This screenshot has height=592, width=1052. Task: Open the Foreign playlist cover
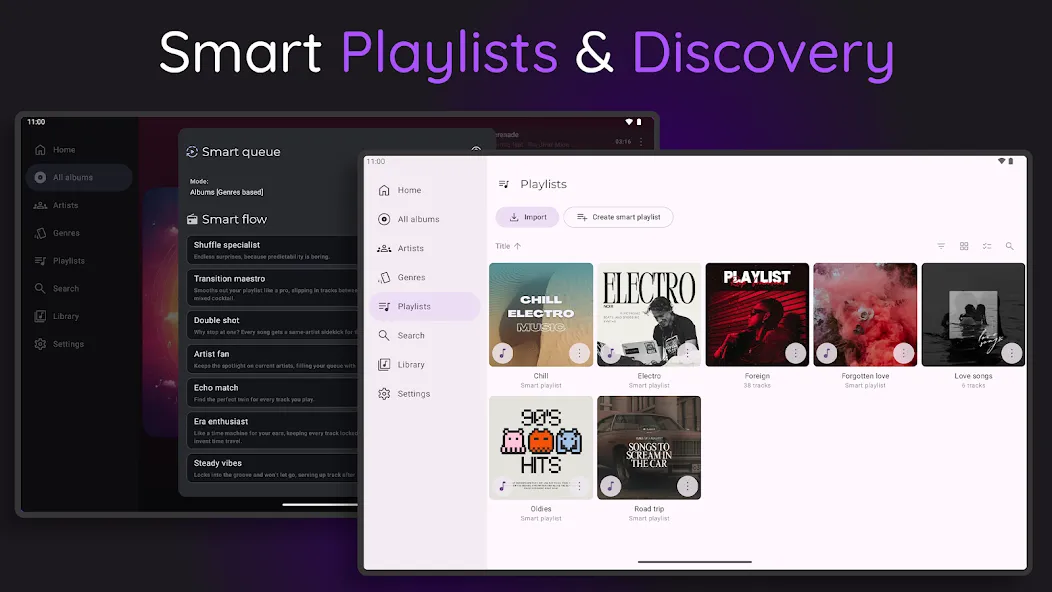pos(757,314)
